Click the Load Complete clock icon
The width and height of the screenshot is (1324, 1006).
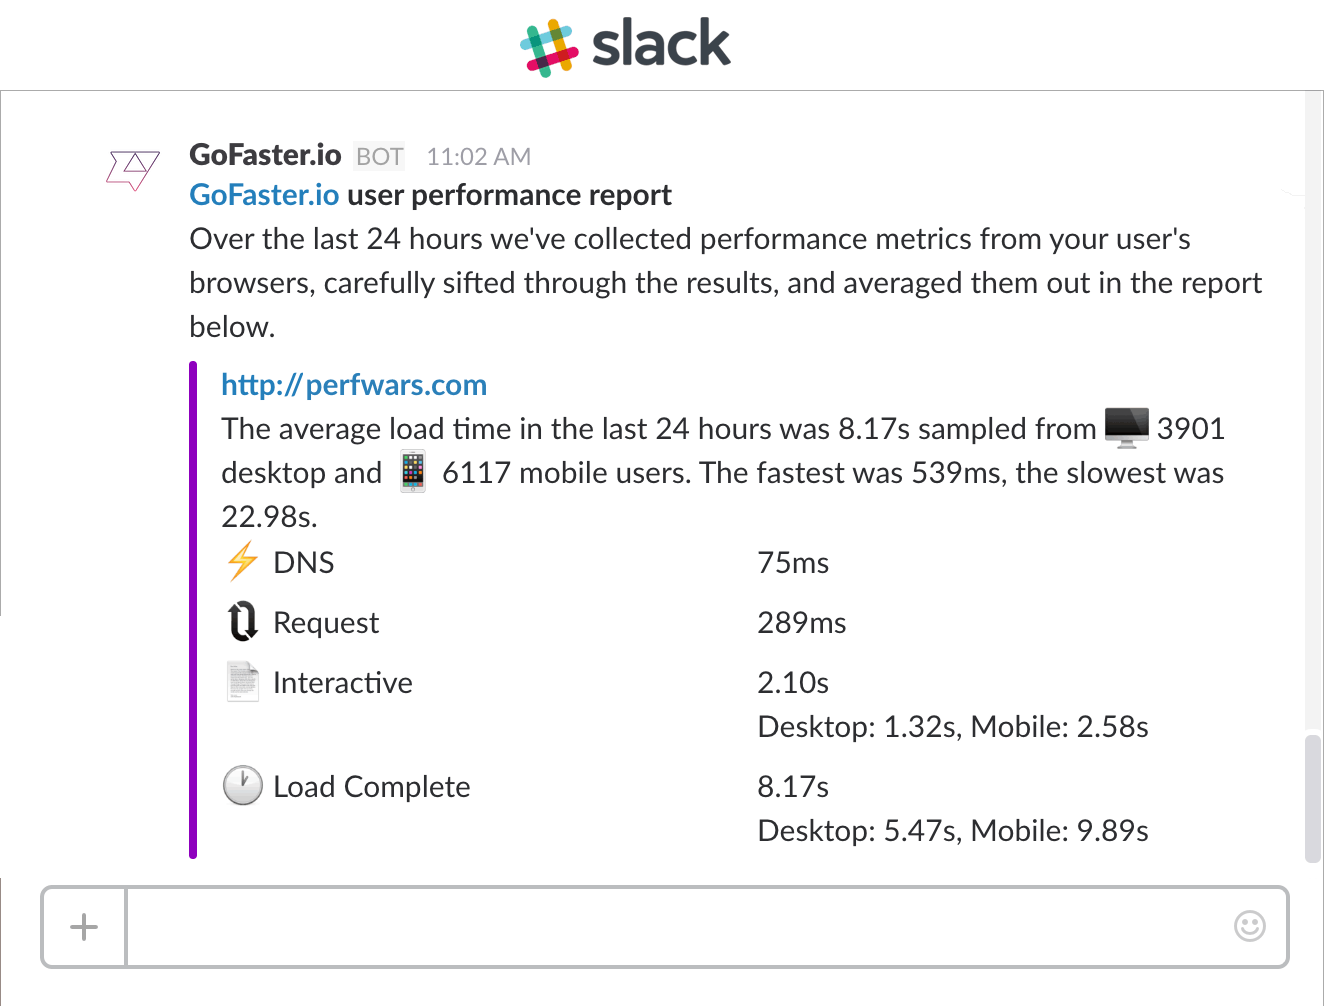242,786
